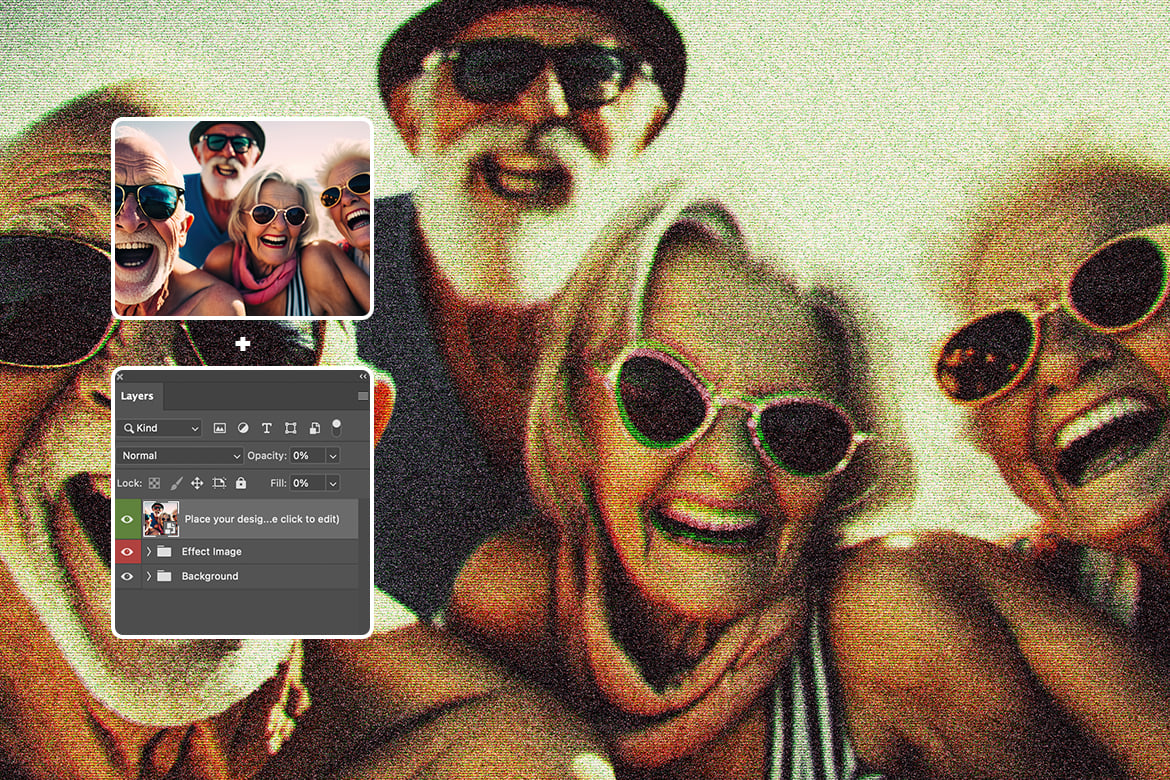Click the Effect Image folder icon
The image size is (1170, 780).
(x=164, y=551)
